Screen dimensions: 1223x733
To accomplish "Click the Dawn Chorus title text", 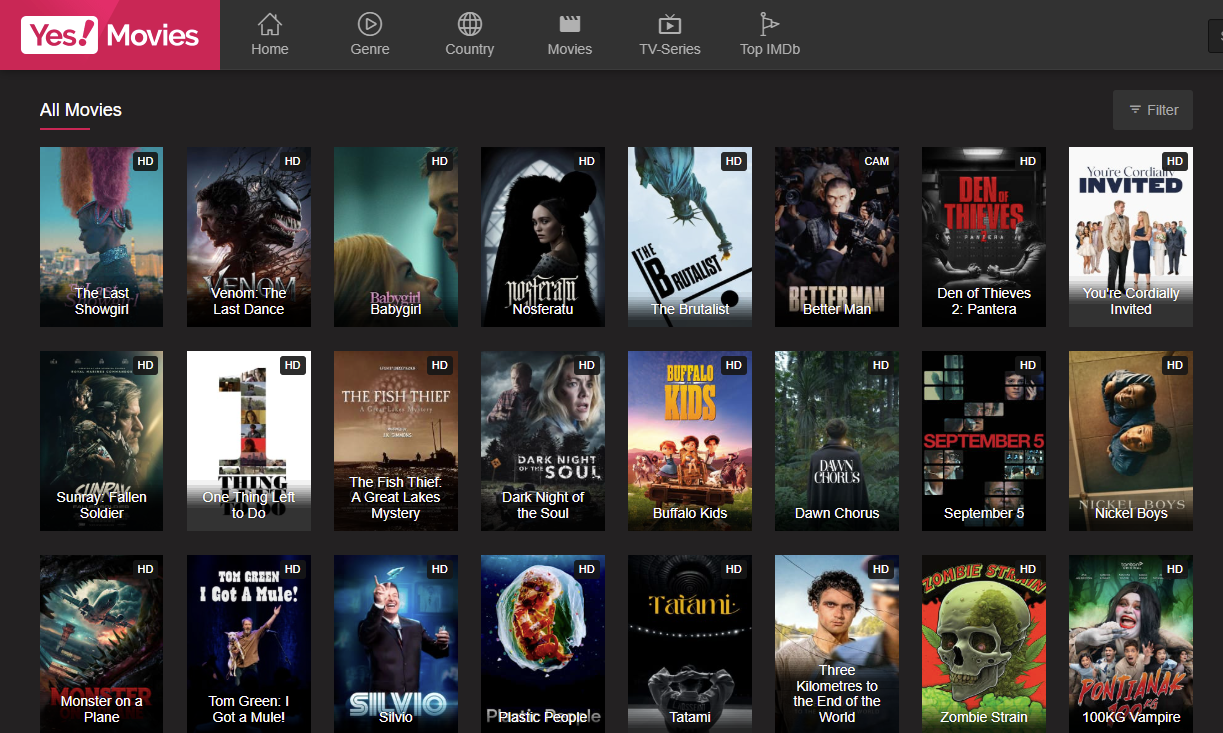I will pos(837,513).
